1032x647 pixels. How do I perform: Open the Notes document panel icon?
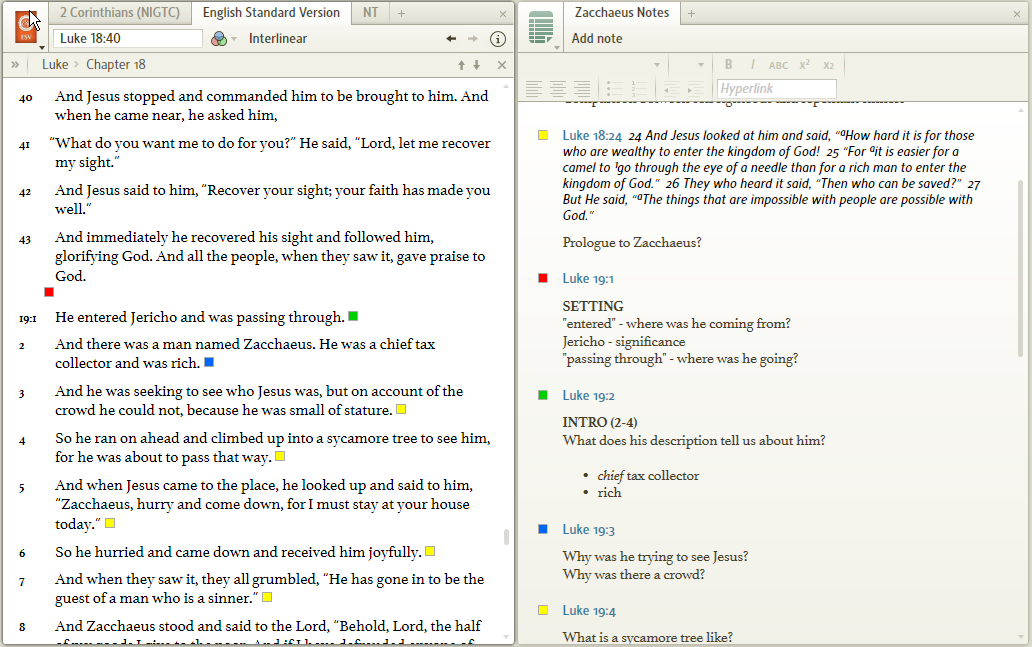pyautogui.click(x=541, y=26)
